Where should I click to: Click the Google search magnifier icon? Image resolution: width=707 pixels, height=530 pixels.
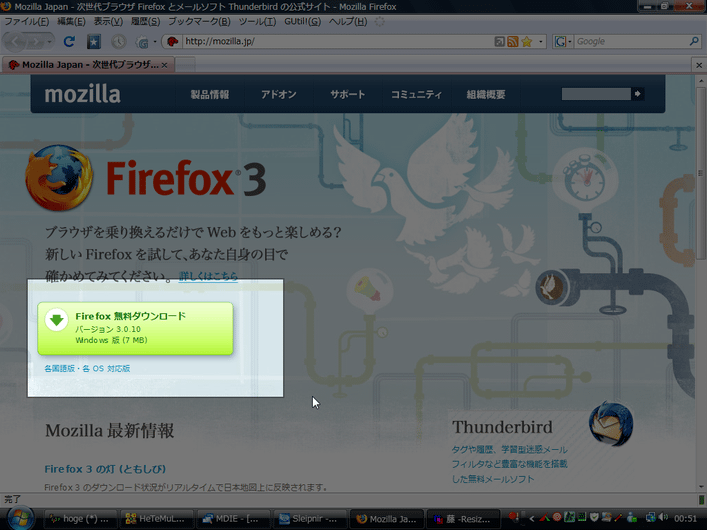tap(694, 41)
